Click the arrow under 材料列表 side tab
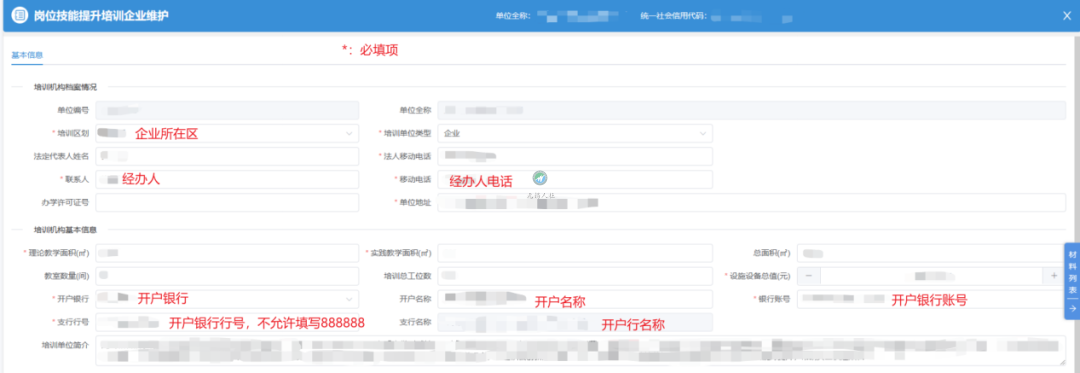The height and width of the screenshot is (373, 1080). (x=1072, y=310)
